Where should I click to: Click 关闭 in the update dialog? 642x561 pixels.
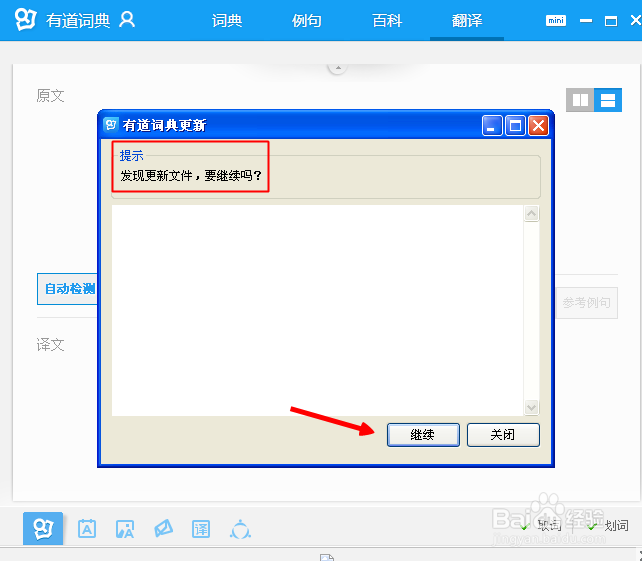503,434
